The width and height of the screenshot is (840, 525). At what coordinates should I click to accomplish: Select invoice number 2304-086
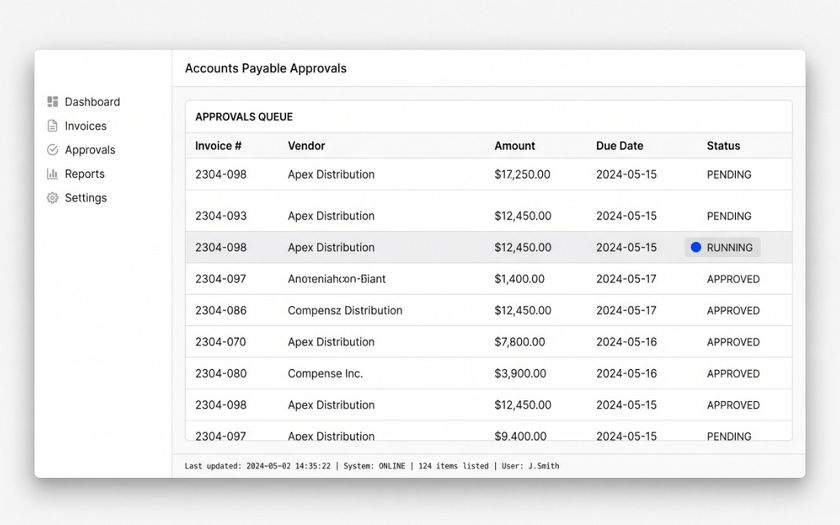[221, 310]
